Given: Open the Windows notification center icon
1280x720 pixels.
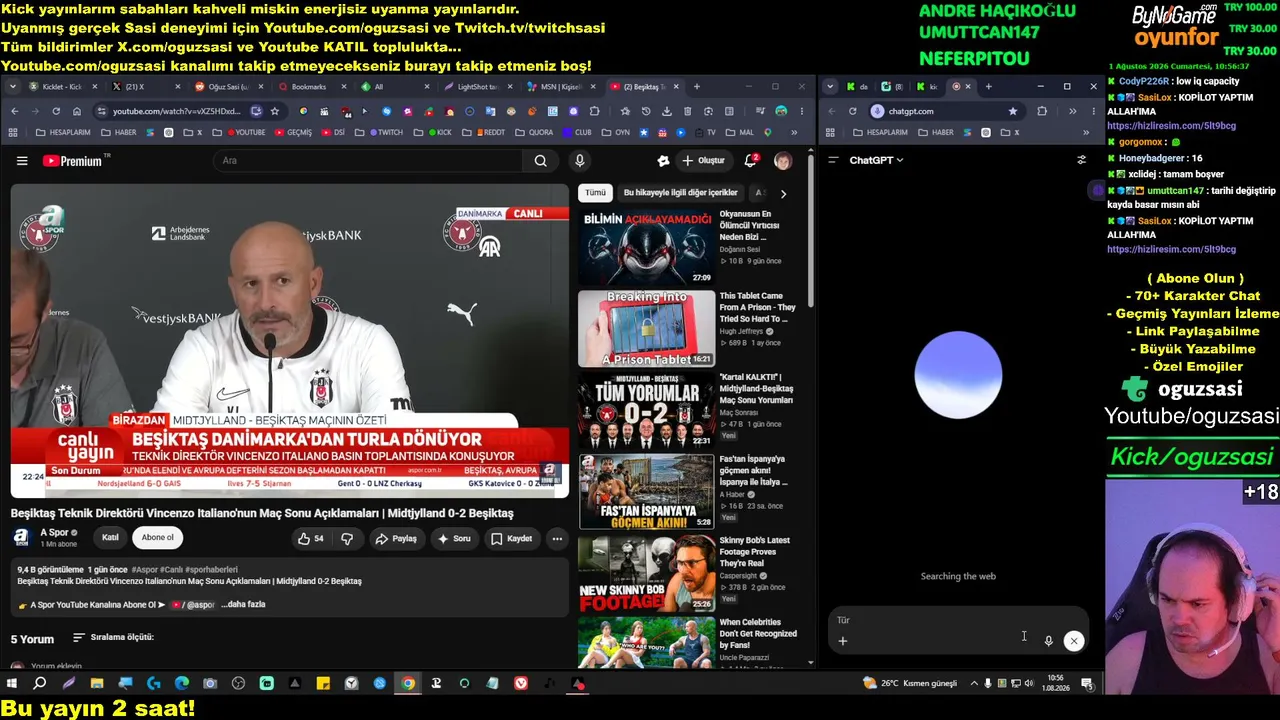Looking at the screenshot, I should (1087, 684).
